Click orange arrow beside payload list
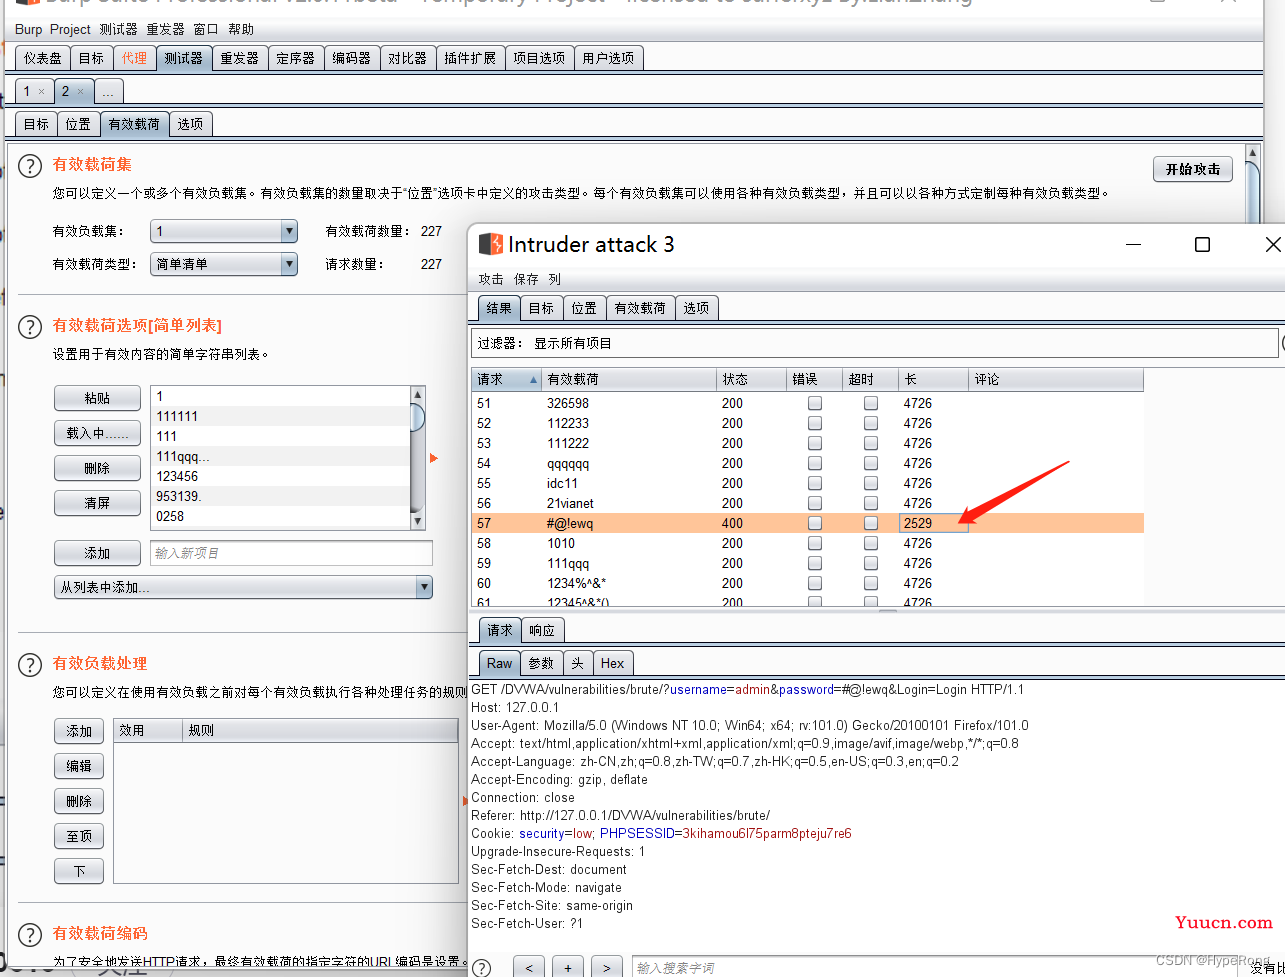Image resolution: width=1285 pixels, height=977 pixels. coord(434,458)
